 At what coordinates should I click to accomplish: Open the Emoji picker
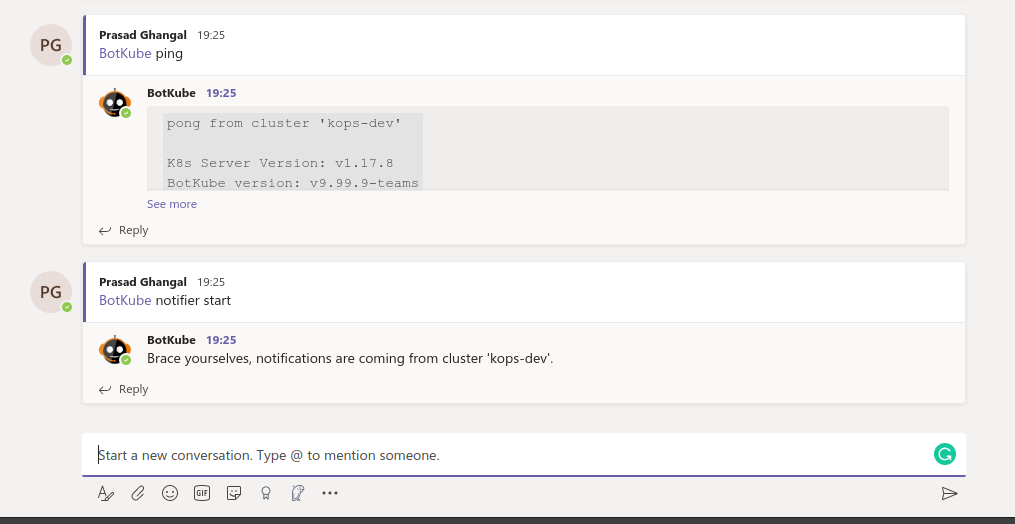point(170,493)
